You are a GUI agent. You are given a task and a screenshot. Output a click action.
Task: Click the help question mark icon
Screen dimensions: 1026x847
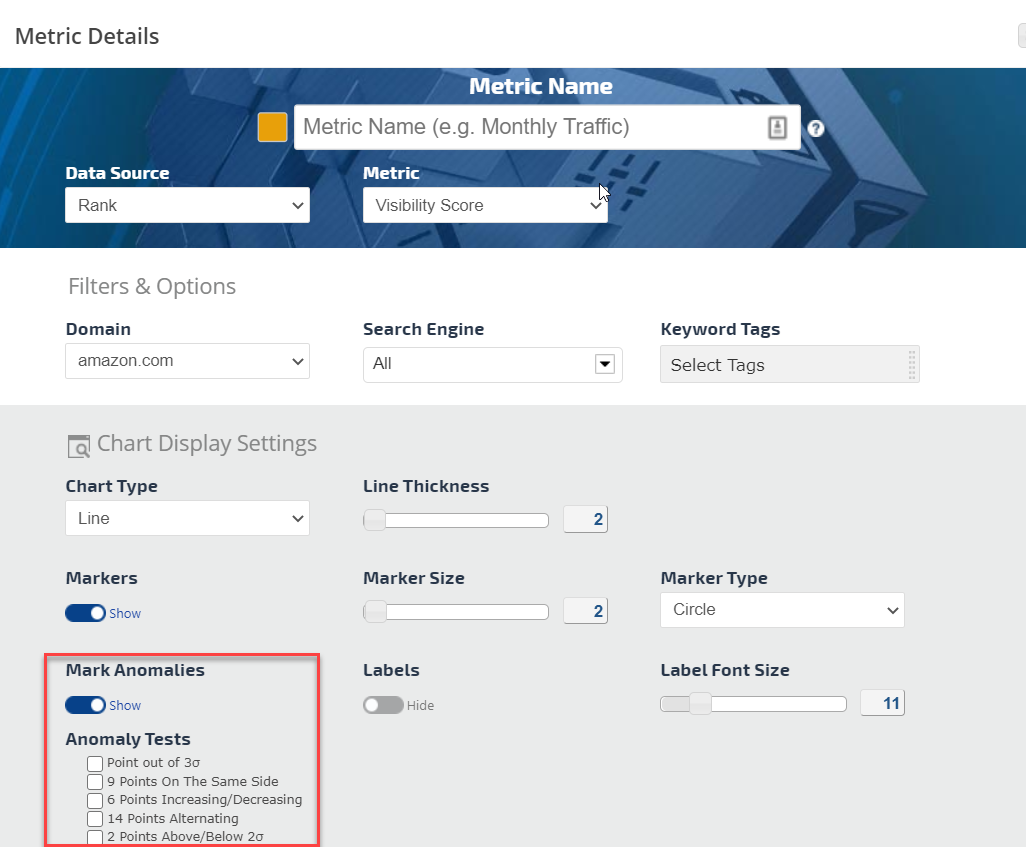click(x=815, y=128)
